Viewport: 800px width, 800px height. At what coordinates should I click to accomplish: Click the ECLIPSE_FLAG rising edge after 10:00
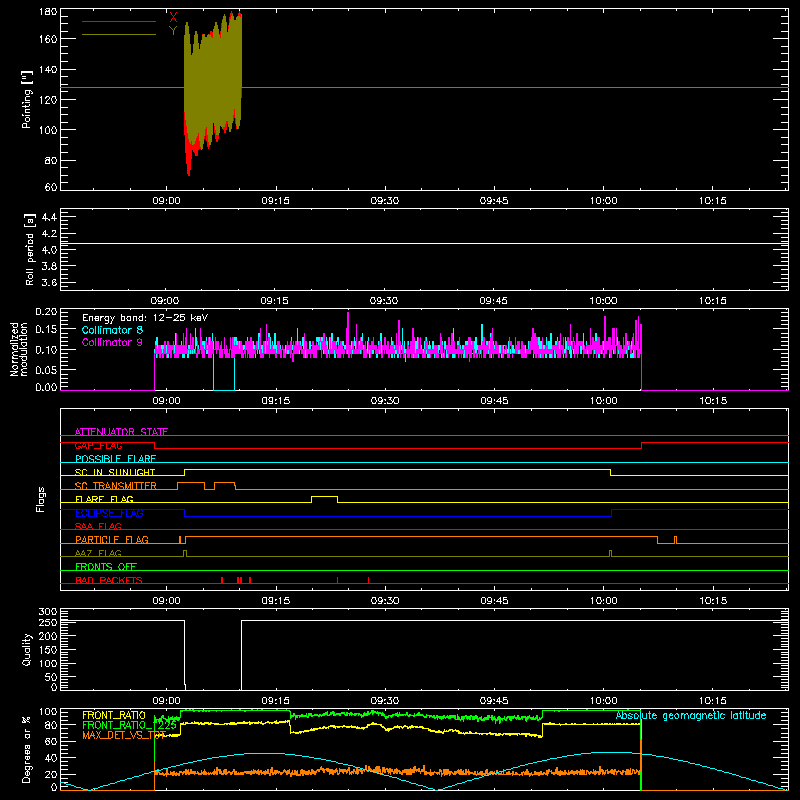click(x=612, y=513)
